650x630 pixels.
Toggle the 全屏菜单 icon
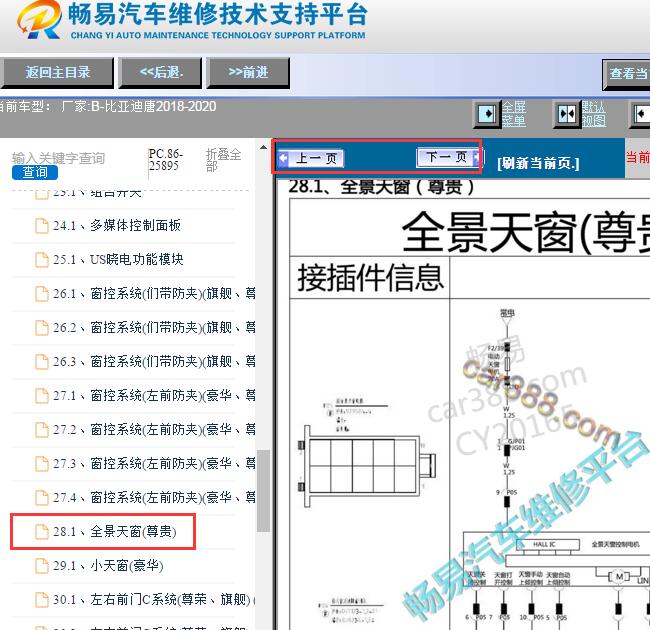pos(486,114)
